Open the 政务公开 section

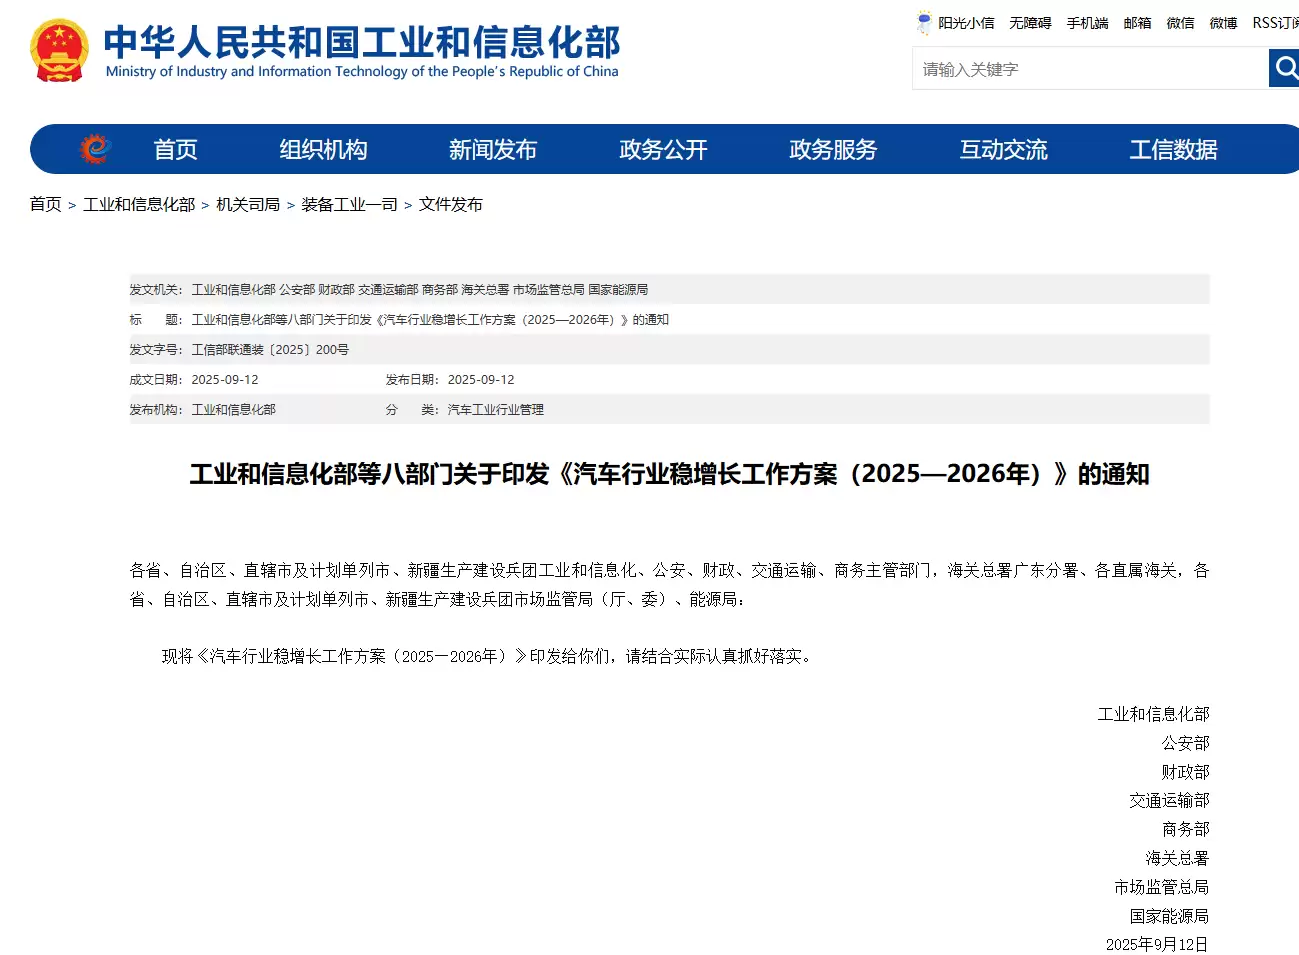click(663, 149)
